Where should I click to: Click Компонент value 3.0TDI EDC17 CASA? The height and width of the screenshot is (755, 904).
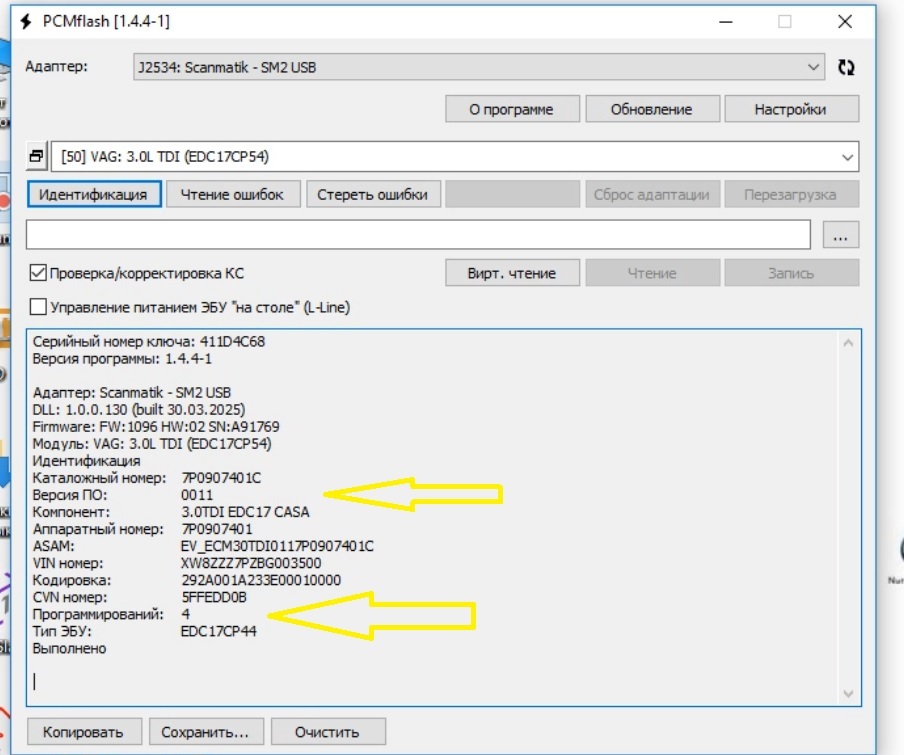pos(245,512)
